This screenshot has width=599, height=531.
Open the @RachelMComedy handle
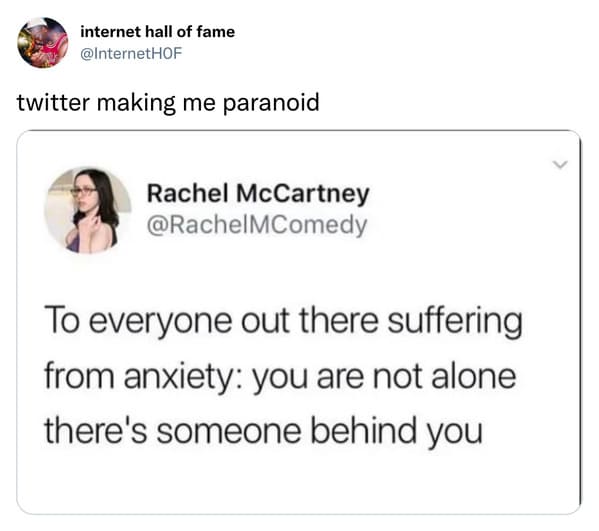click(x=257, y=225)
